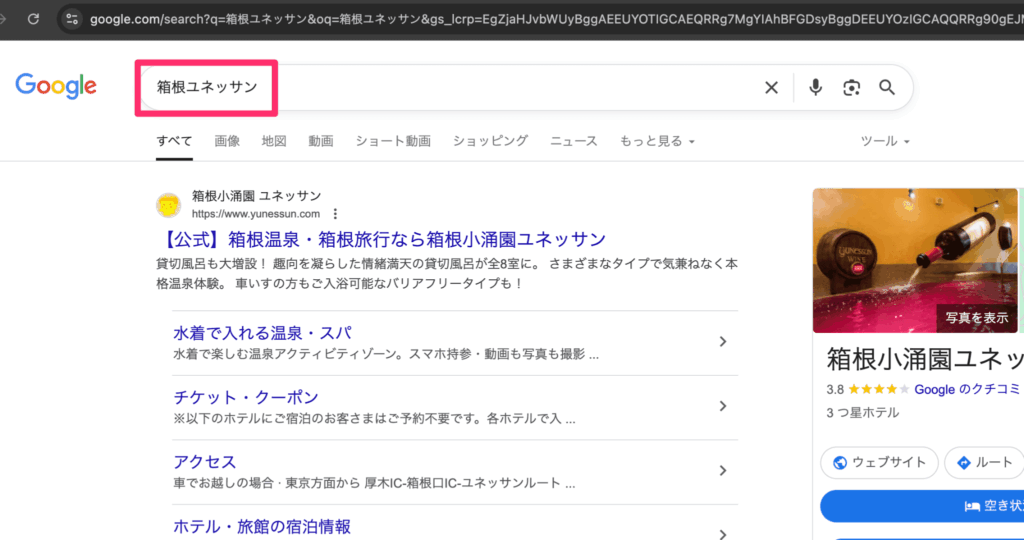
Task: Switch to the 地図 tab
Action: [x=274, y=141]
